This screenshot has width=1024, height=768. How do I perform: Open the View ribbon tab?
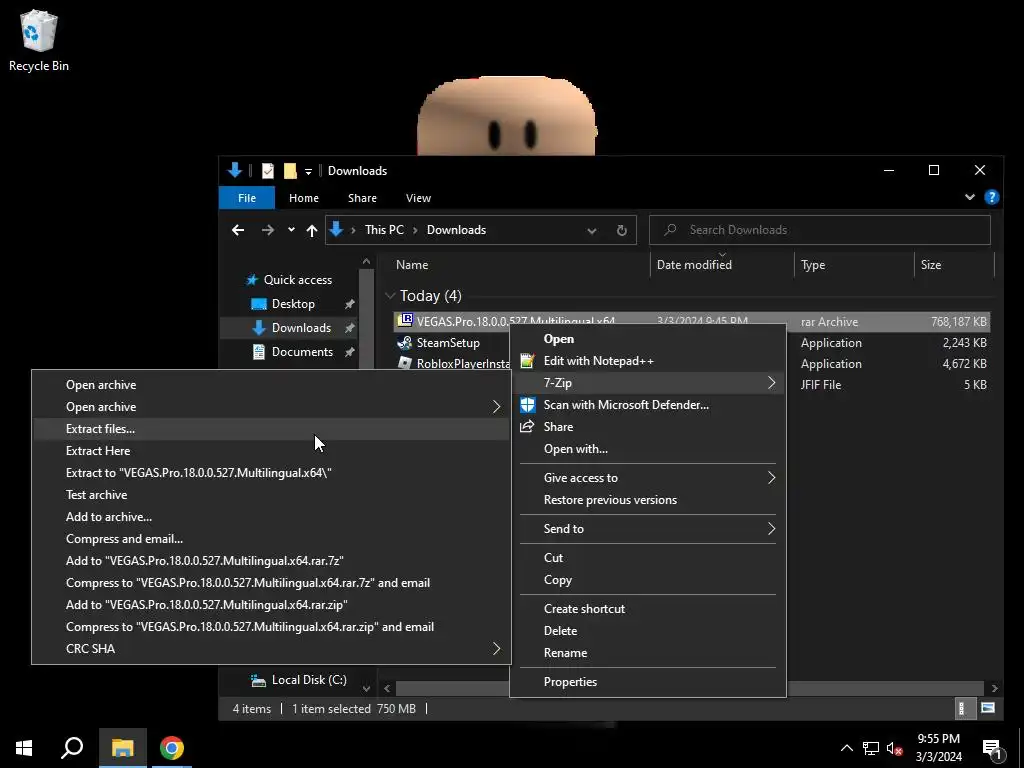[419, 198]
